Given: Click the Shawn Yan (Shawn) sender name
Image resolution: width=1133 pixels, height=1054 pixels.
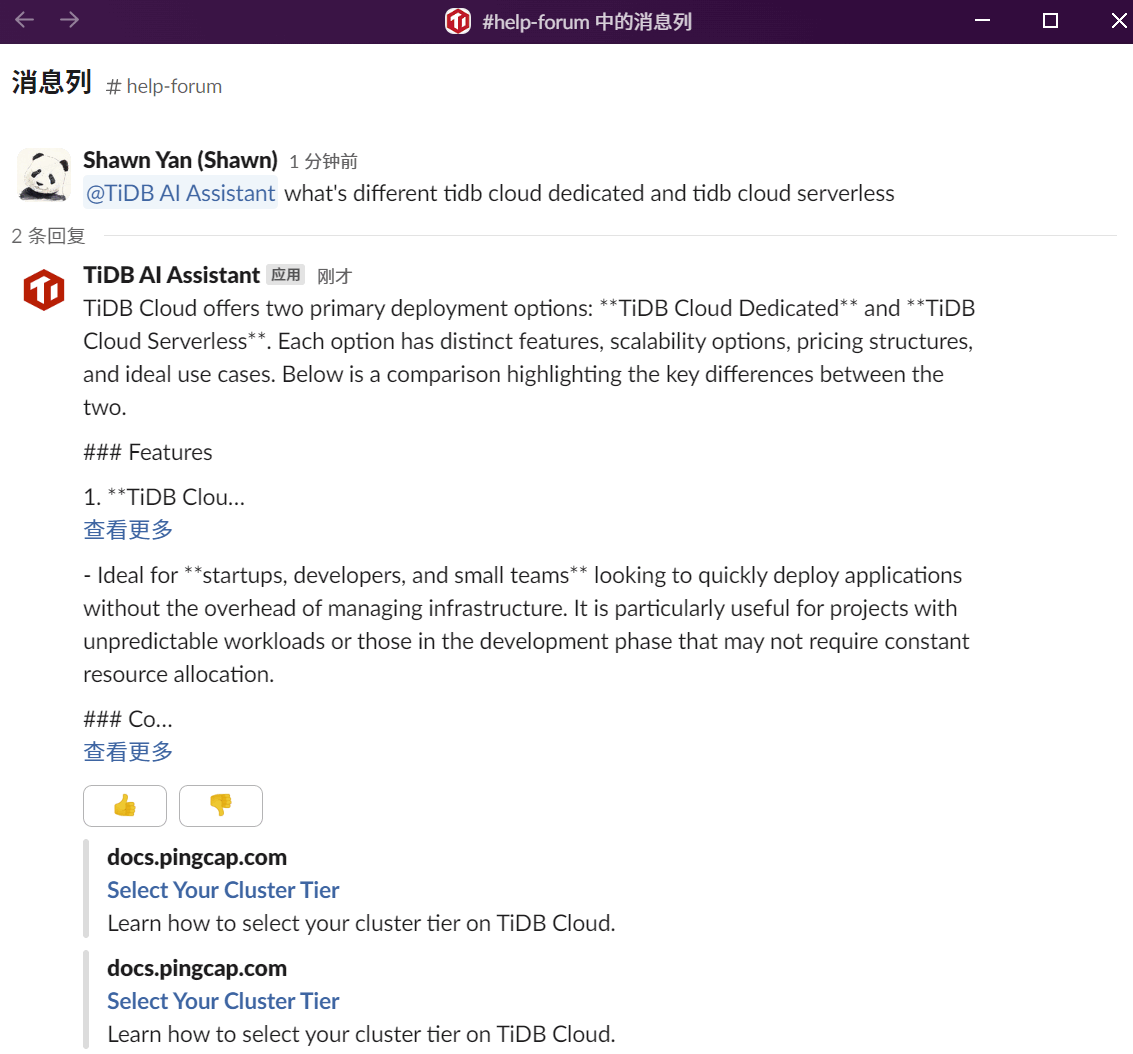Looking at the screenshot, I should click(x=180, y=160).
